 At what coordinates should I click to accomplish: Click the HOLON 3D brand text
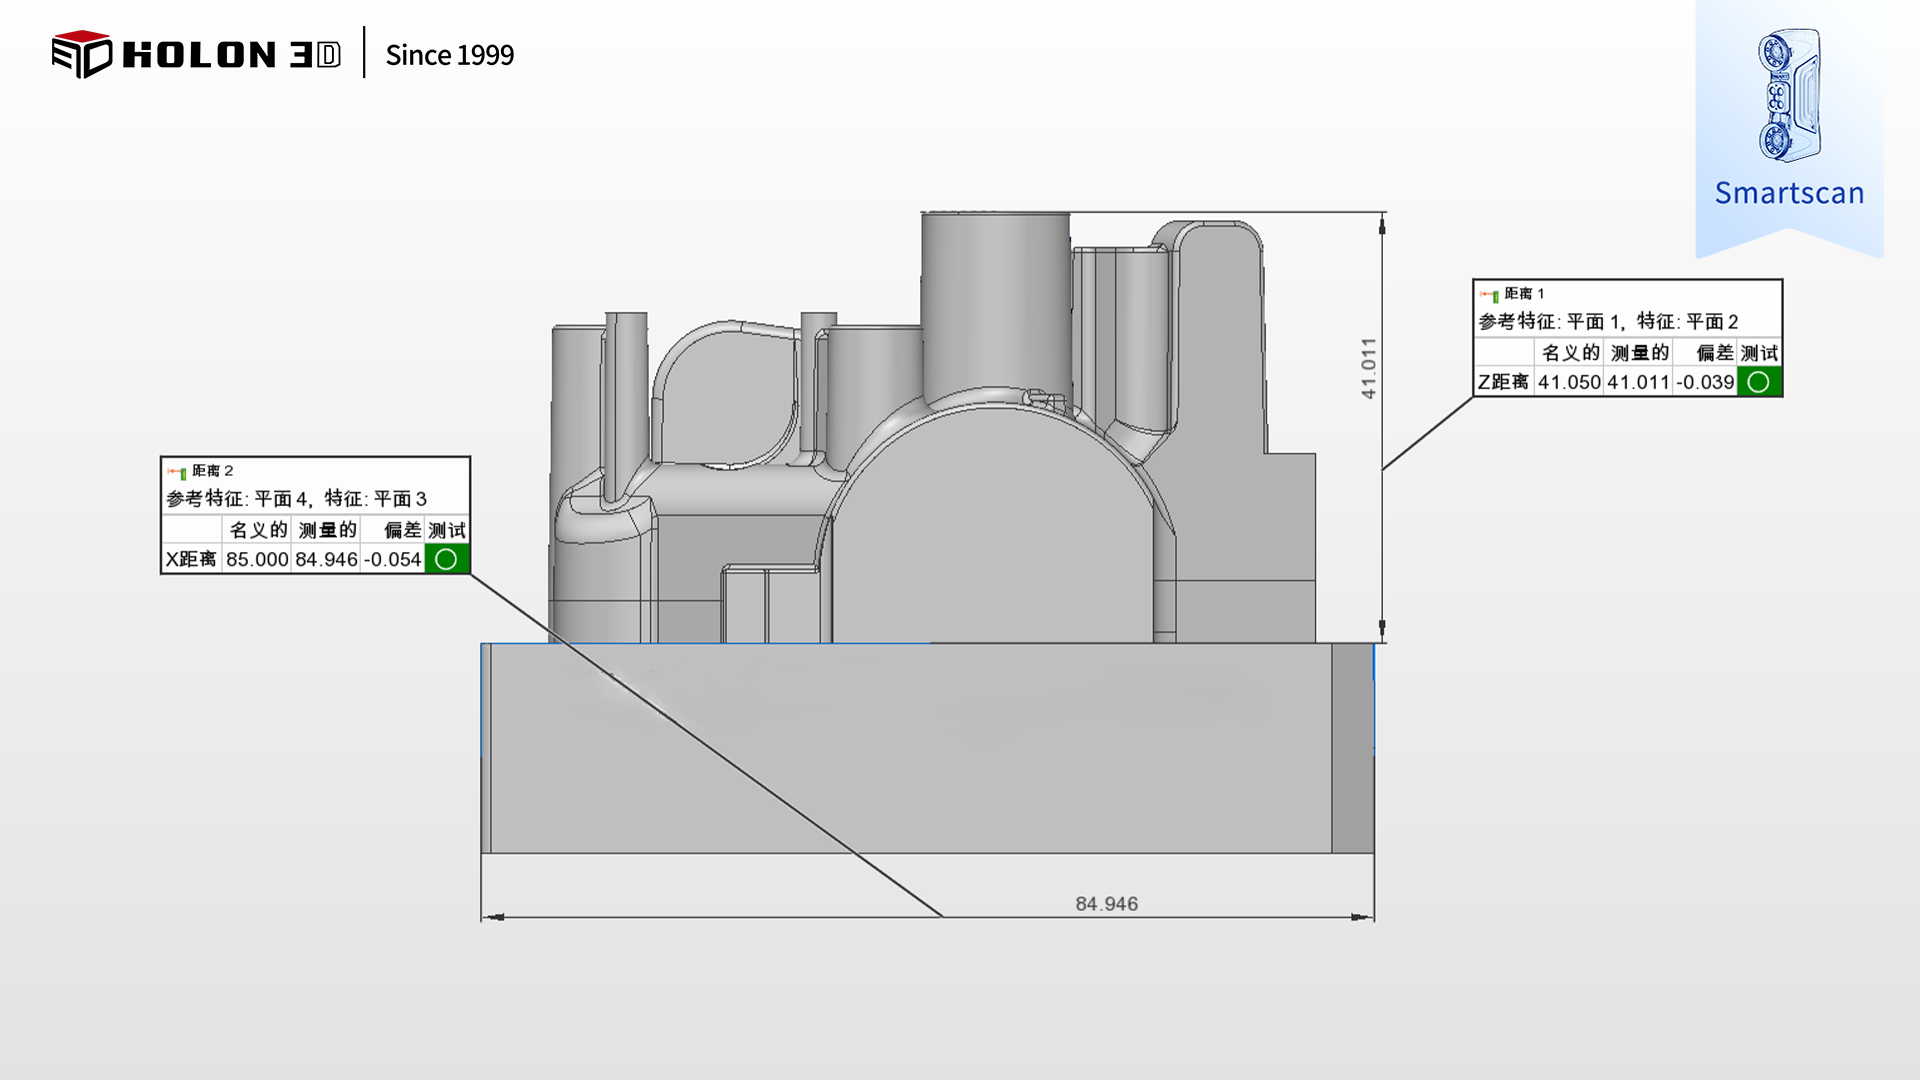[x=231, y=55]
